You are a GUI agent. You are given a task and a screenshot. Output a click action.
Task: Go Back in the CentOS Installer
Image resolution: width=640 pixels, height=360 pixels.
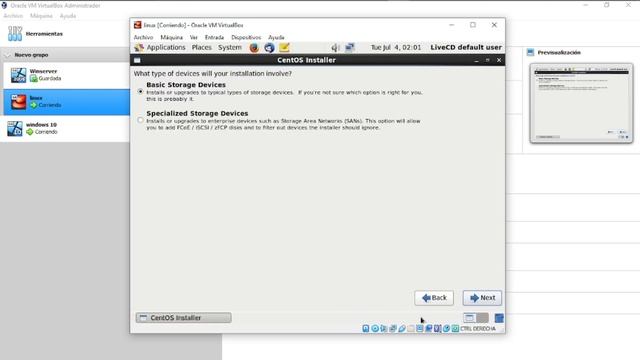[434, 298]
